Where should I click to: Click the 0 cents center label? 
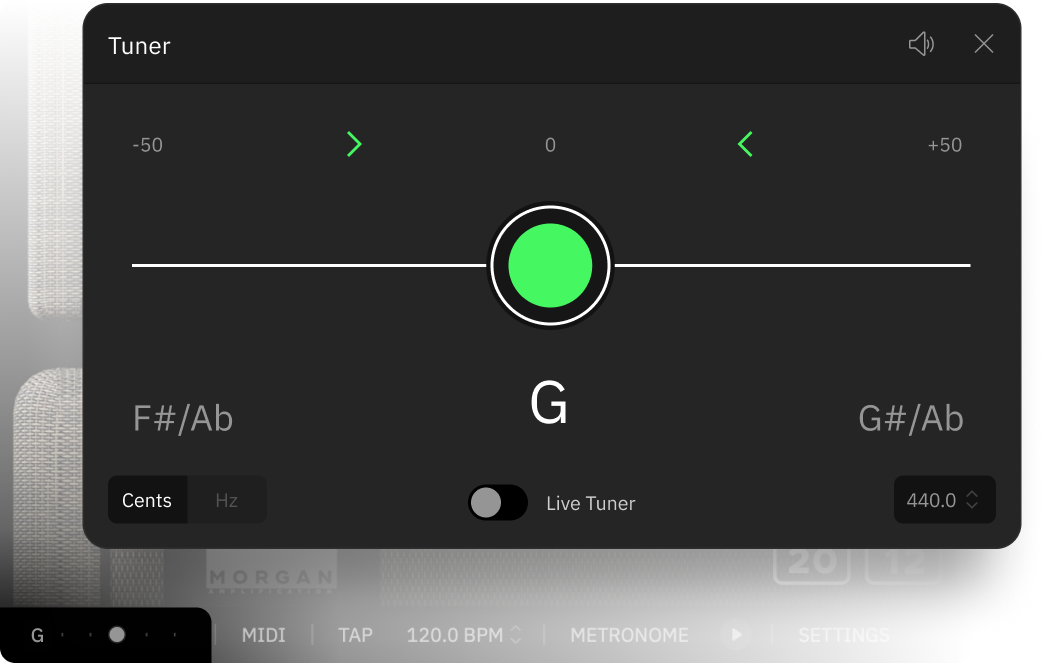point(550,145)
